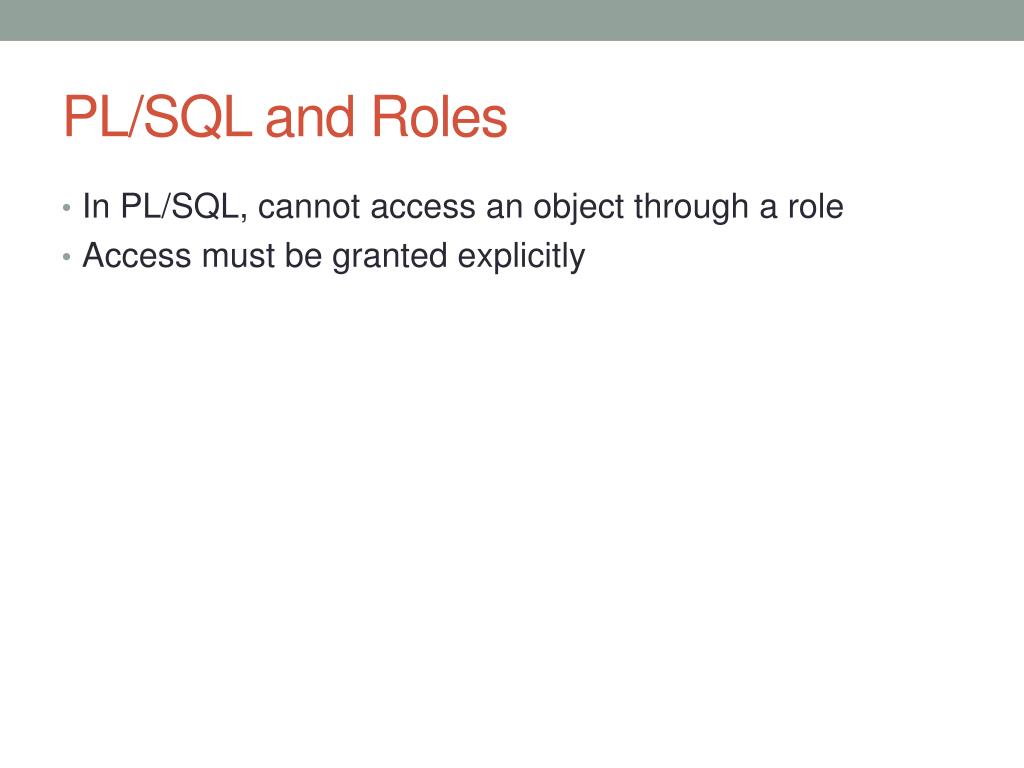Click the first bullet dot before 'In PL/SQL'

pos(66,208)
